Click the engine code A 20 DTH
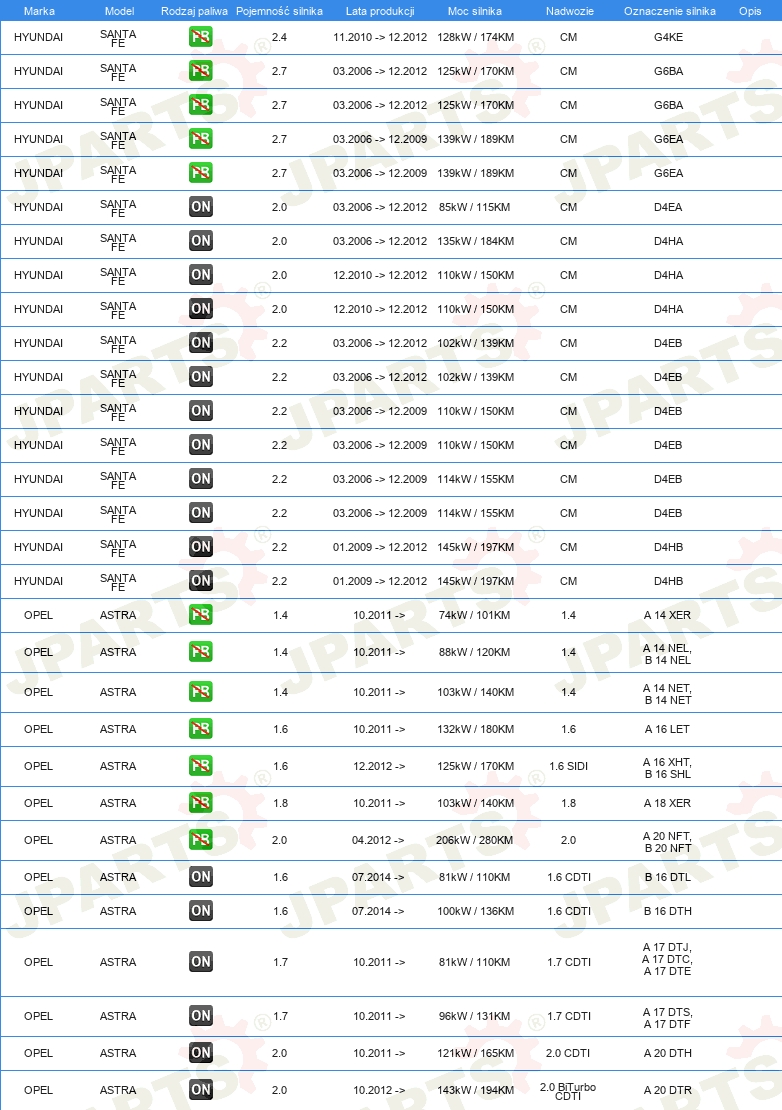Image resolution: width=782 pixels, height=1110 pixels. 667,1053
